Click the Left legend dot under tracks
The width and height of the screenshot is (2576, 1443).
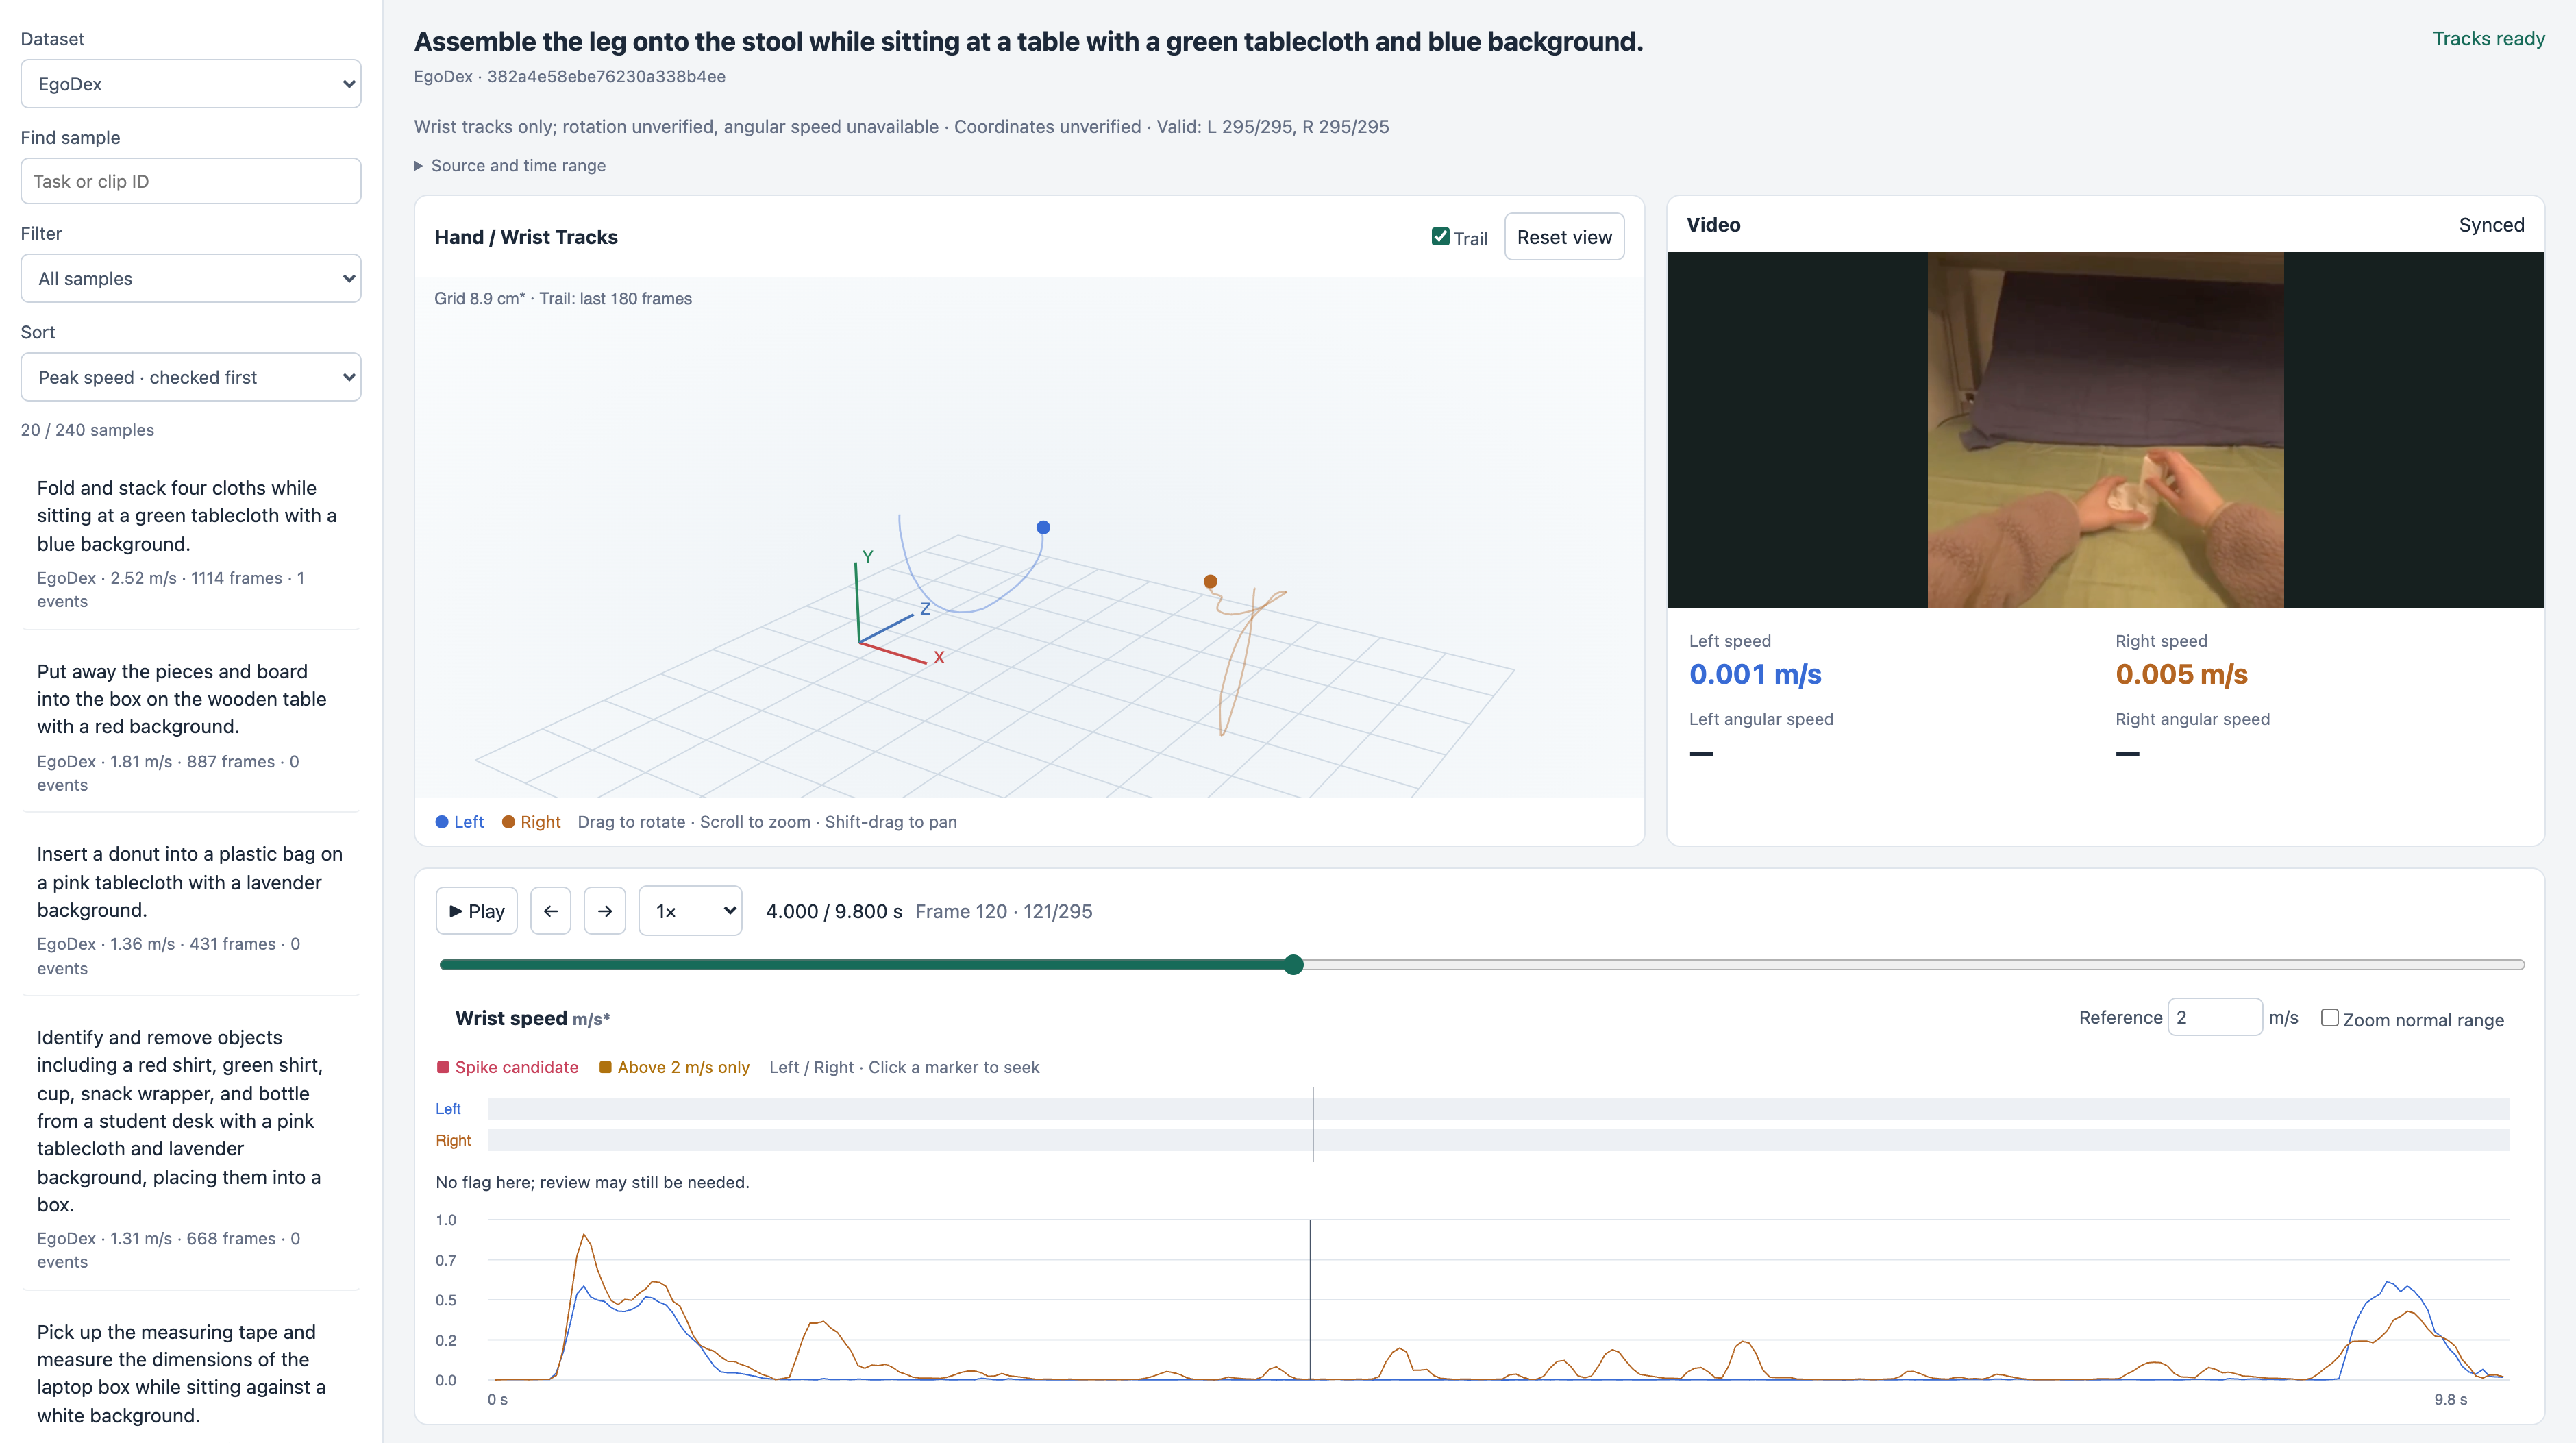[442, 822]
